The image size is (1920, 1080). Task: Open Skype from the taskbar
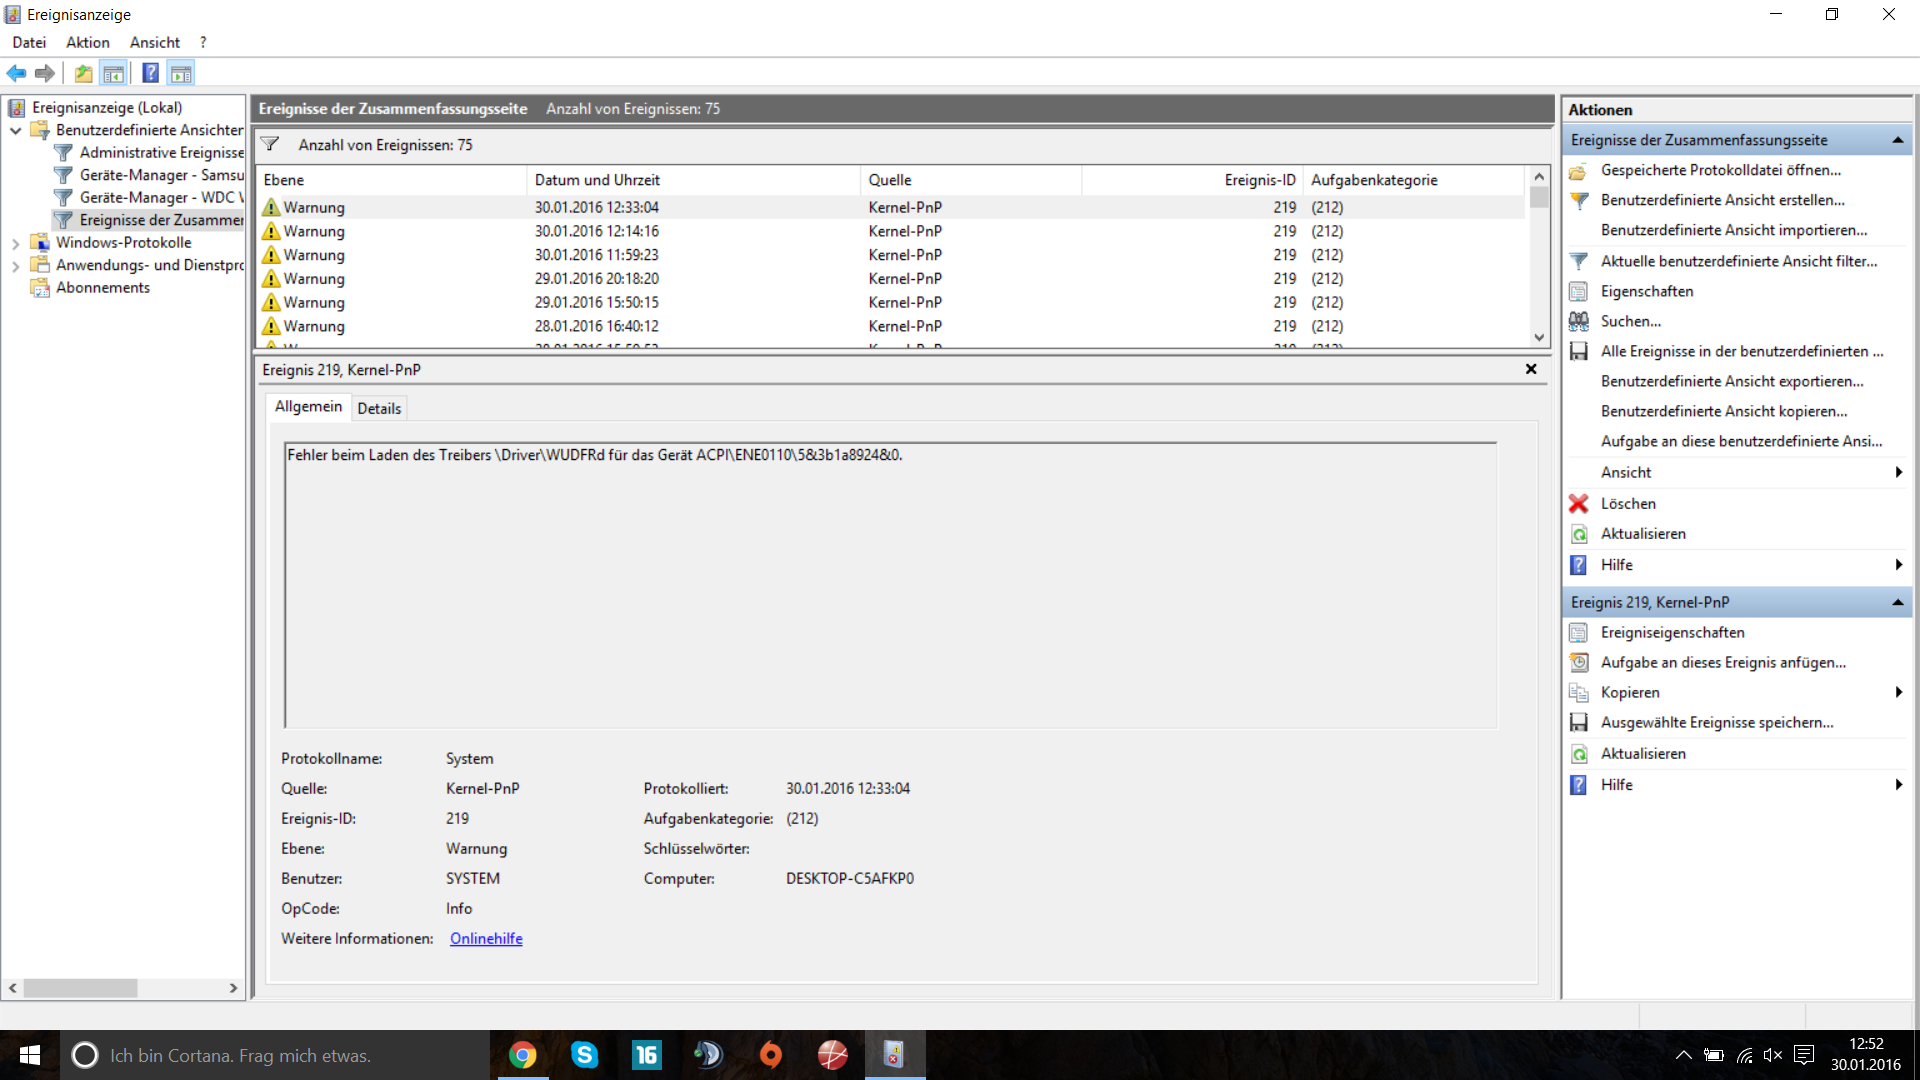584,1055
